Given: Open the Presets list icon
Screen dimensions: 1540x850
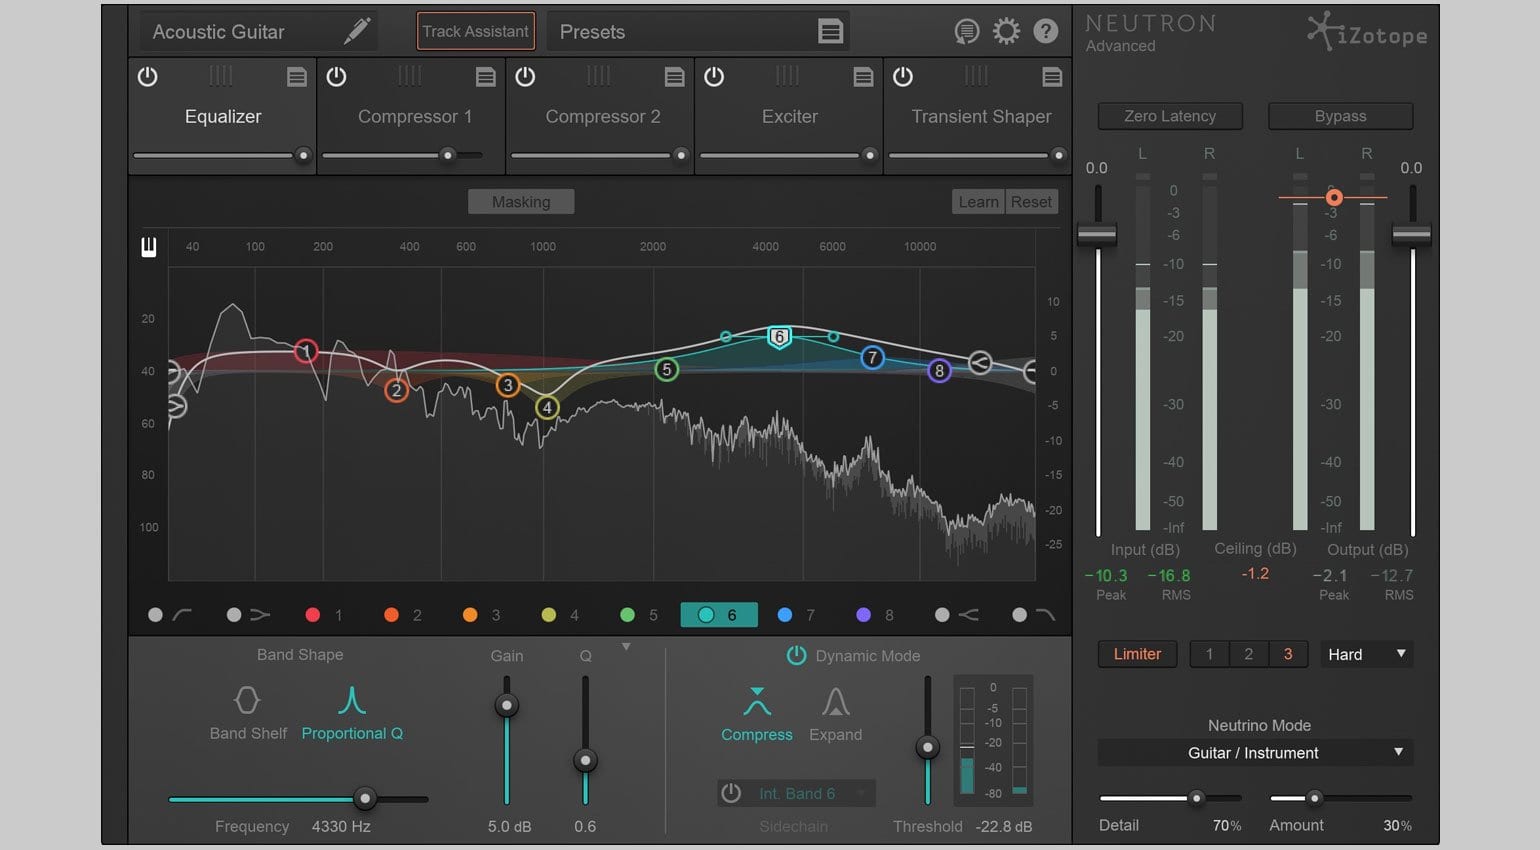Looking at the screenshot, I should tap(830, 32).
